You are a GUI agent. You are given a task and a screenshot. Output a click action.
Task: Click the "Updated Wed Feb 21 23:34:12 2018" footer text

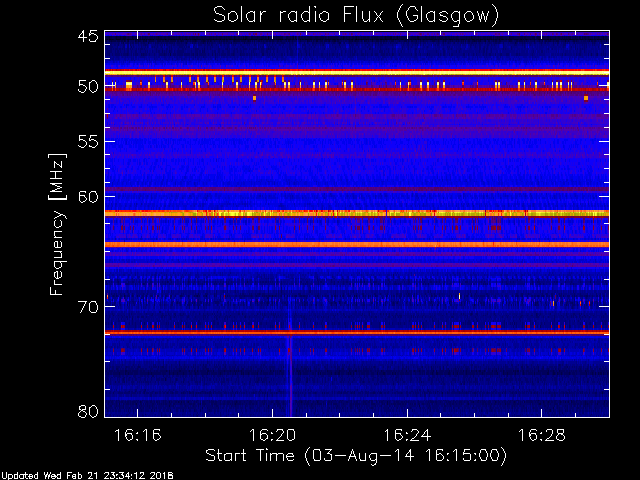pyautogui.click(x=87, y=476)
